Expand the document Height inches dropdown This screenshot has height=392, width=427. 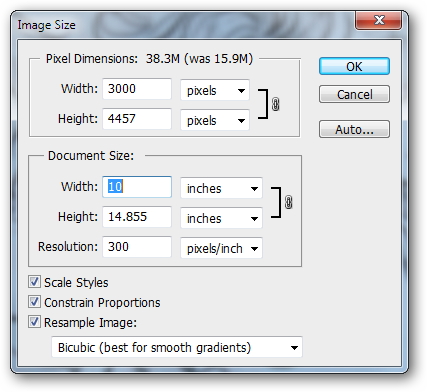[x=222, y=218]
